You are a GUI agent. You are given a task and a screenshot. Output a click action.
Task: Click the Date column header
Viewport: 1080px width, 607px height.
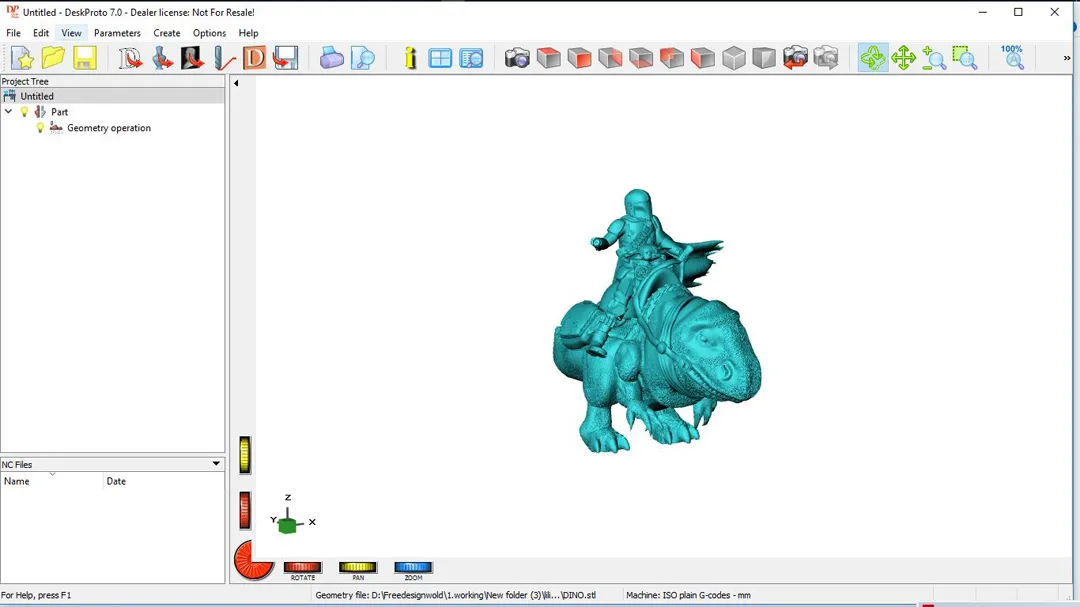[116, 481]
